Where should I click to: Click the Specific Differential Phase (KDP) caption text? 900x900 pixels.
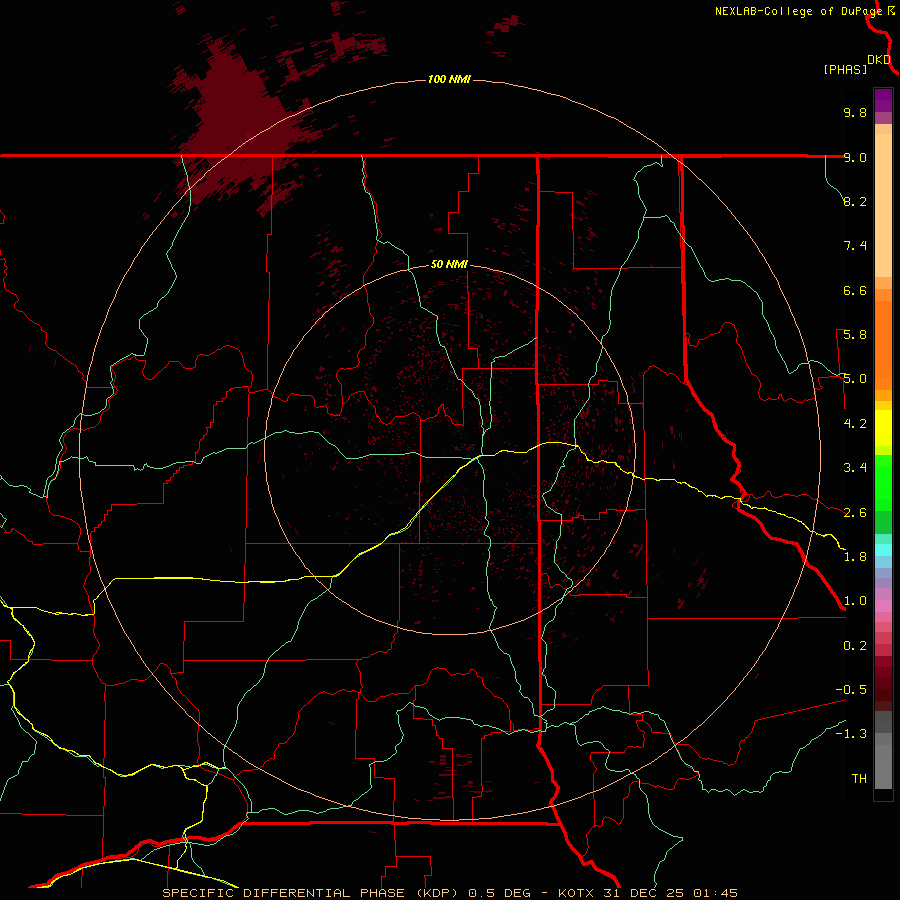(311, 893)
